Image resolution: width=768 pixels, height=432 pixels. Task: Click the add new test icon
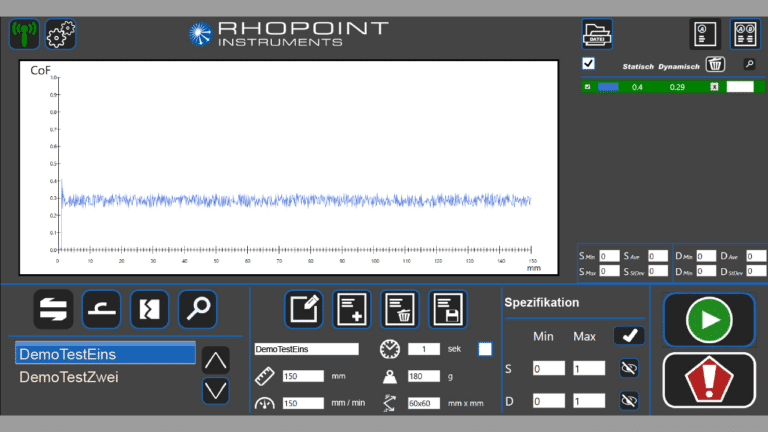point(352,310)
